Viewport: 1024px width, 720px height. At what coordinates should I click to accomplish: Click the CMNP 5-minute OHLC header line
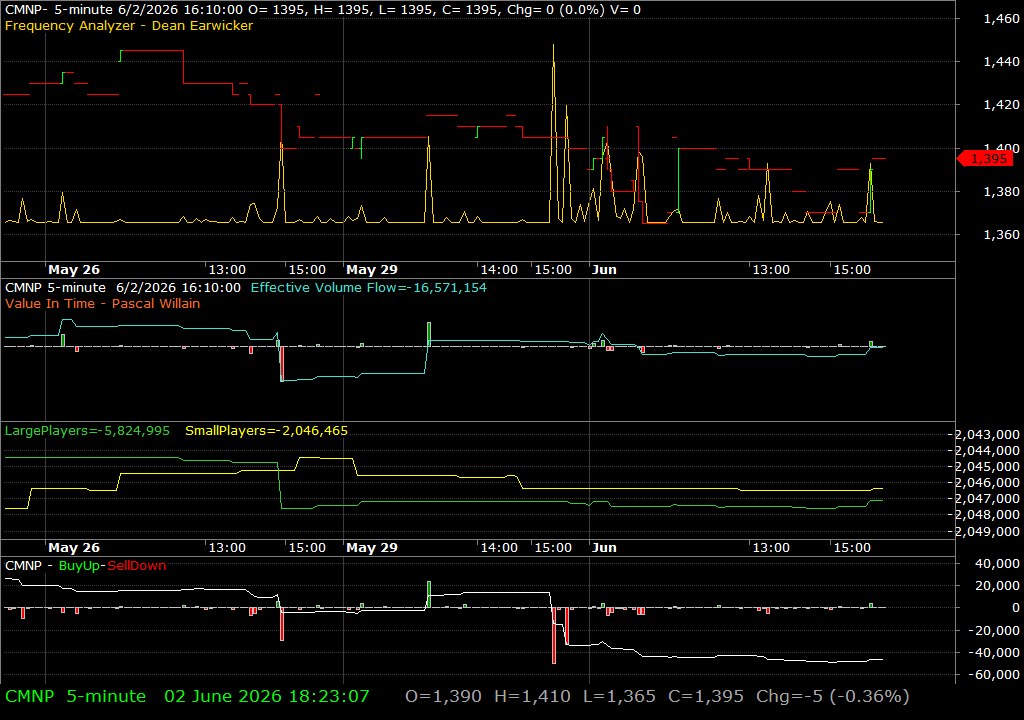323,10
